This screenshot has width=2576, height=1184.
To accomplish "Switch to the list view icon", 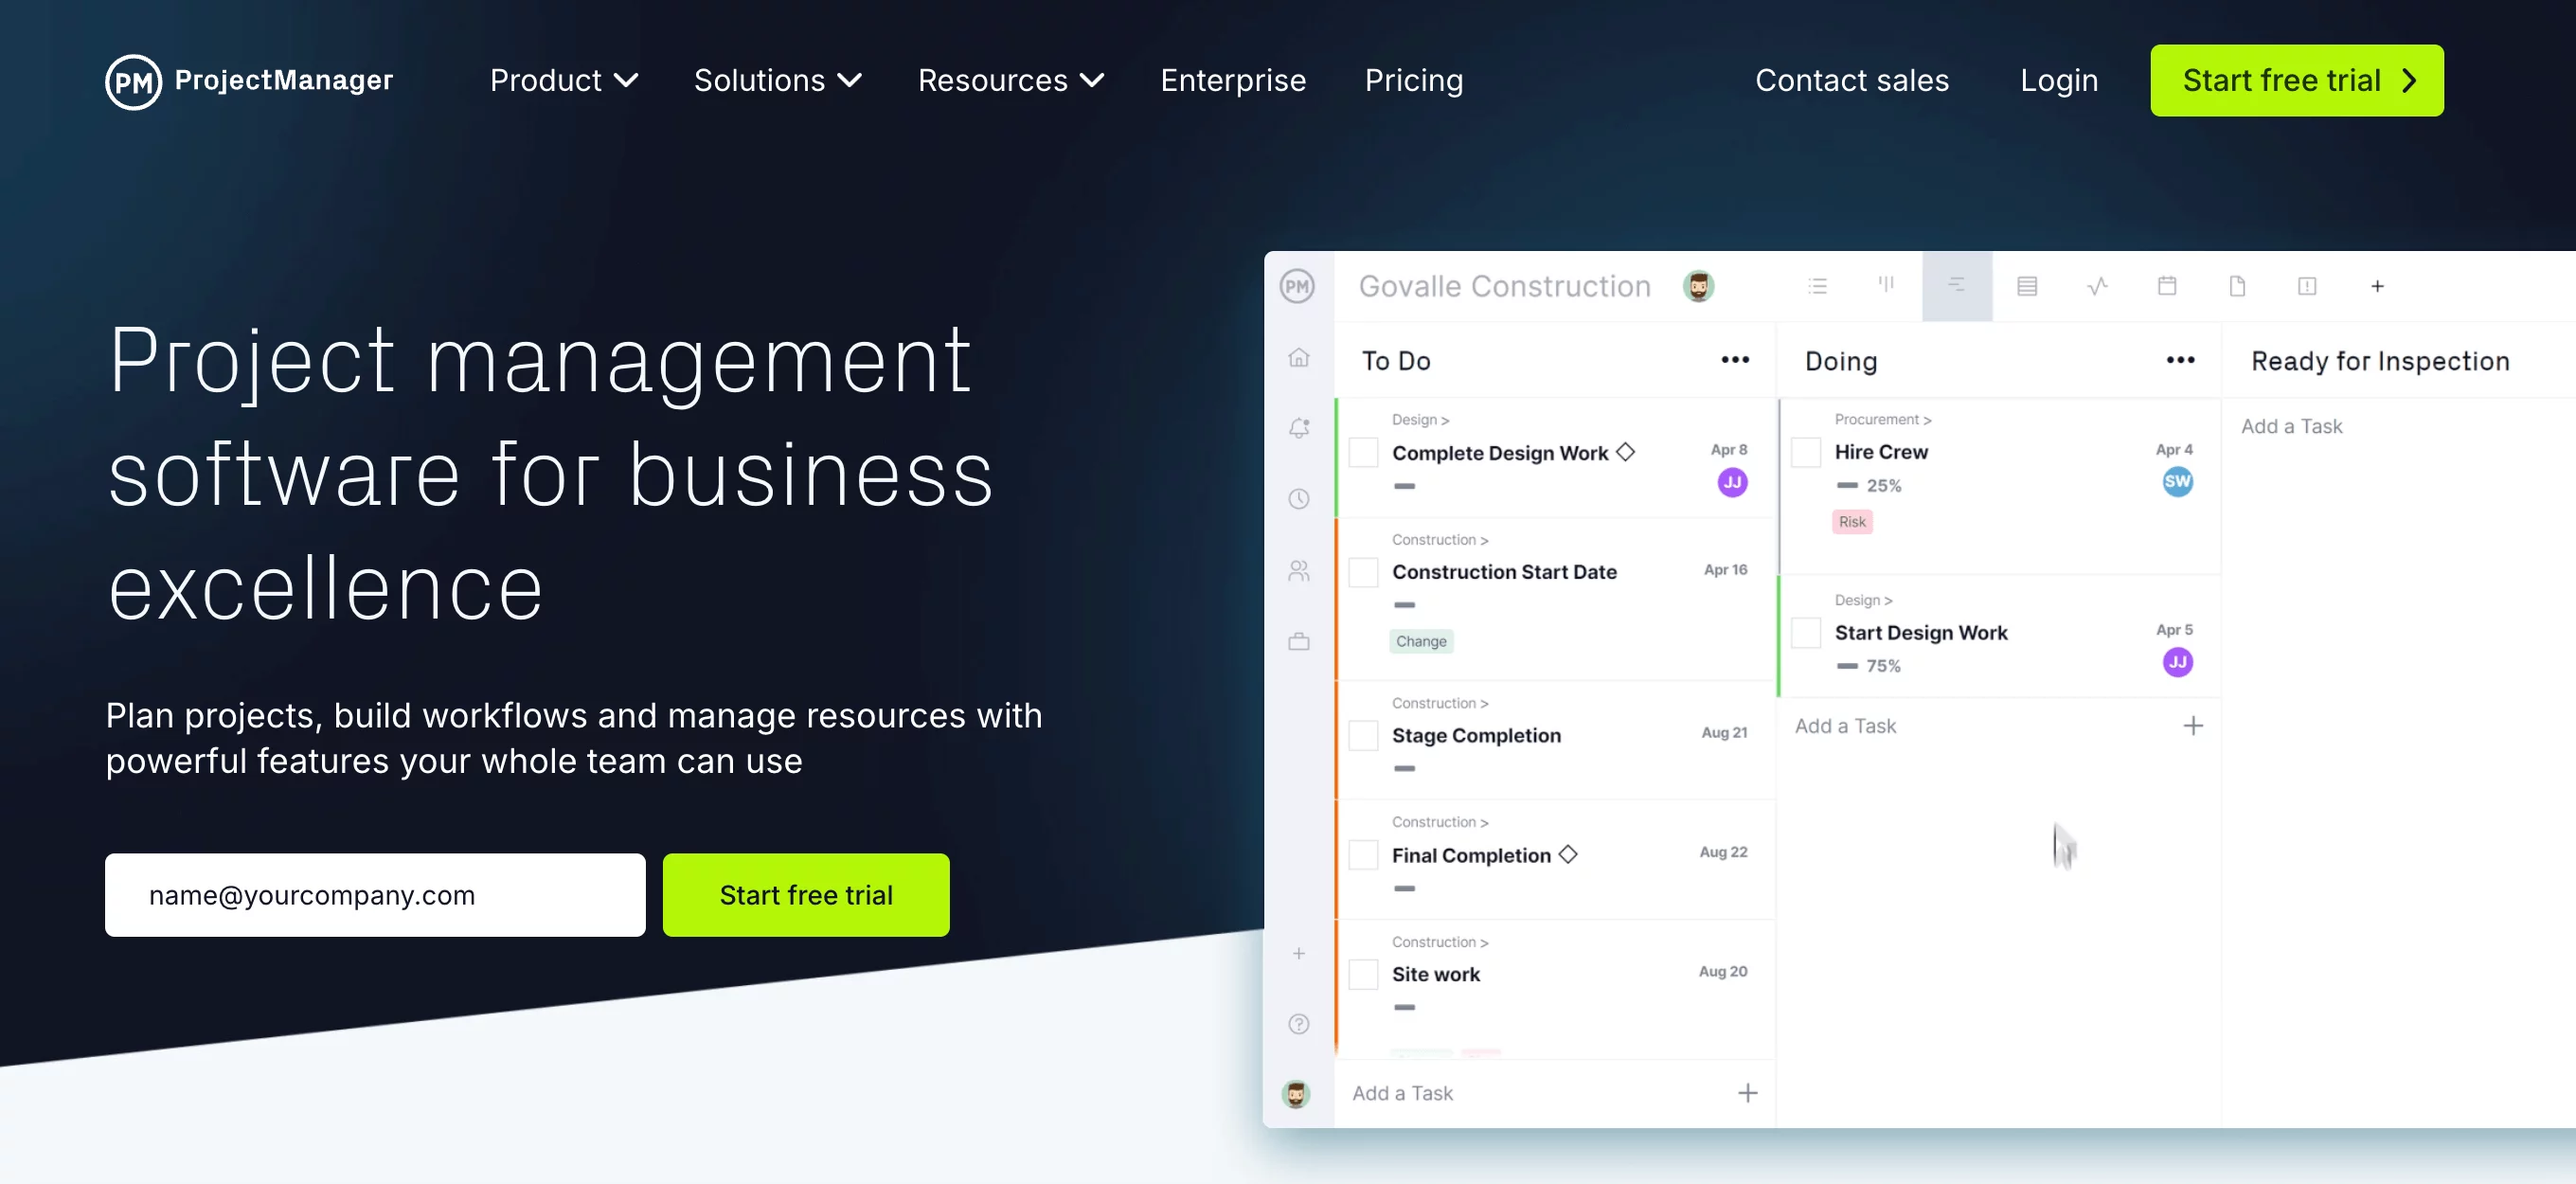I will pyautogui.click(x=1817, y=286).
